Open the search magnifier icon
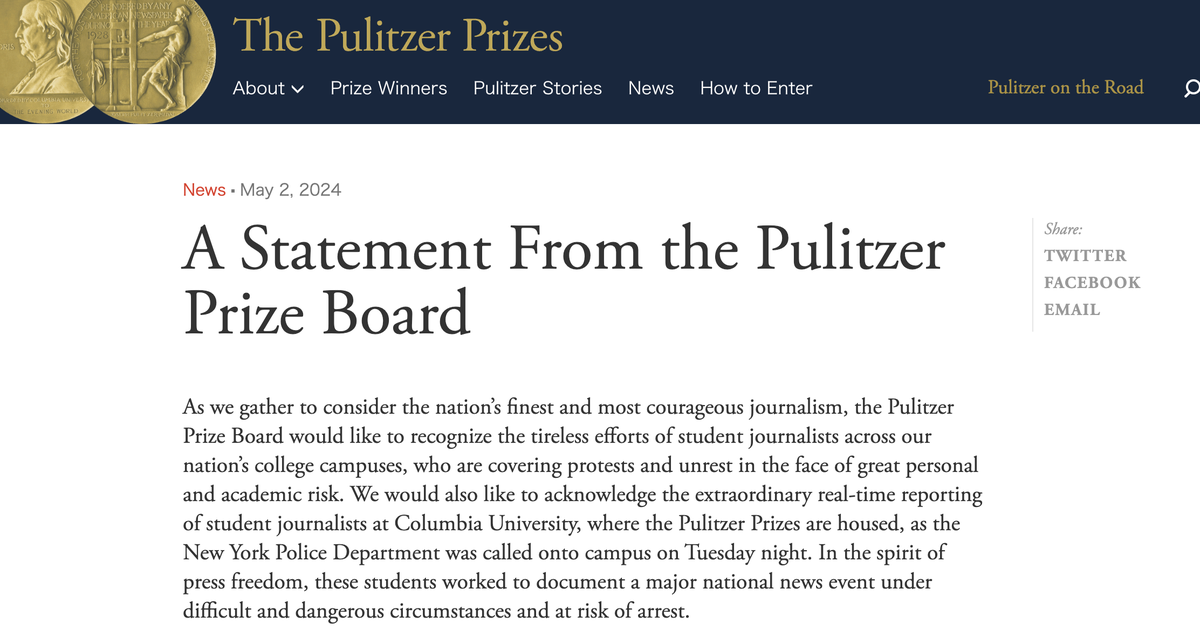The height and width of the screenshot is (630, 1200). [x=1191, y=88]
